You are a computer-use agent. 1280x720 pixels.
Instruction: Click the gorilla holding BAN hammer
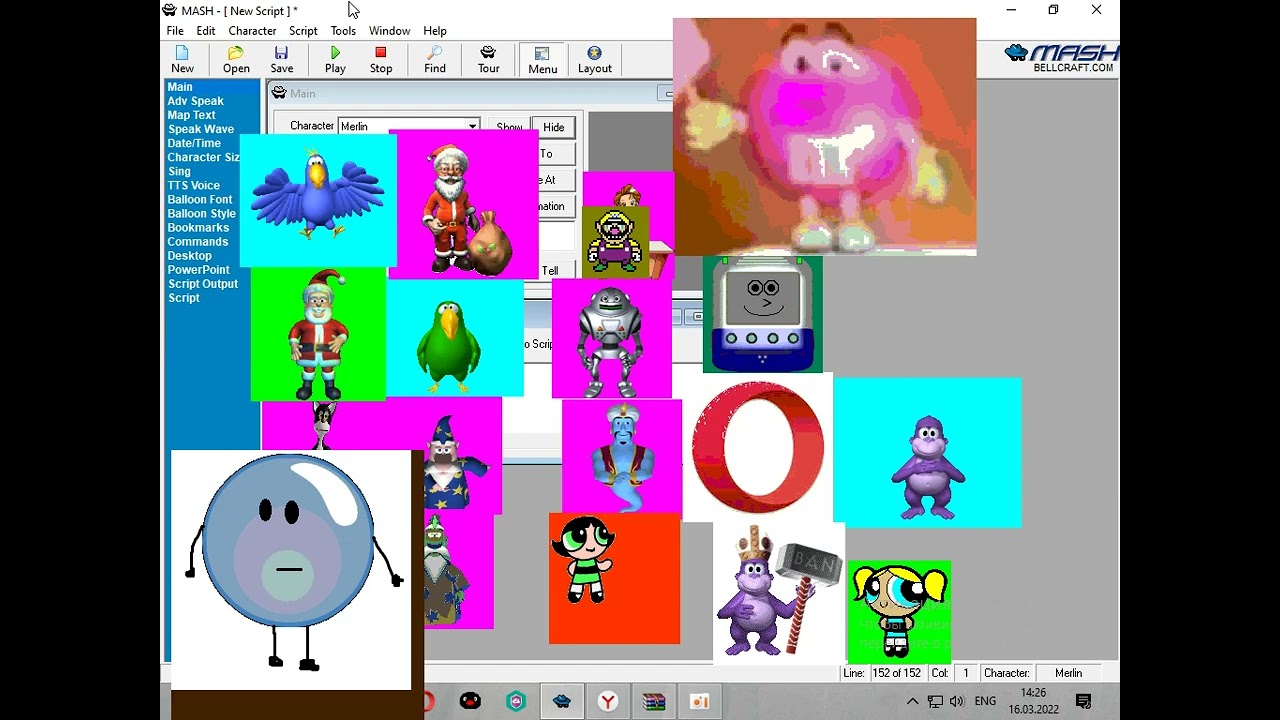(779, 593)
